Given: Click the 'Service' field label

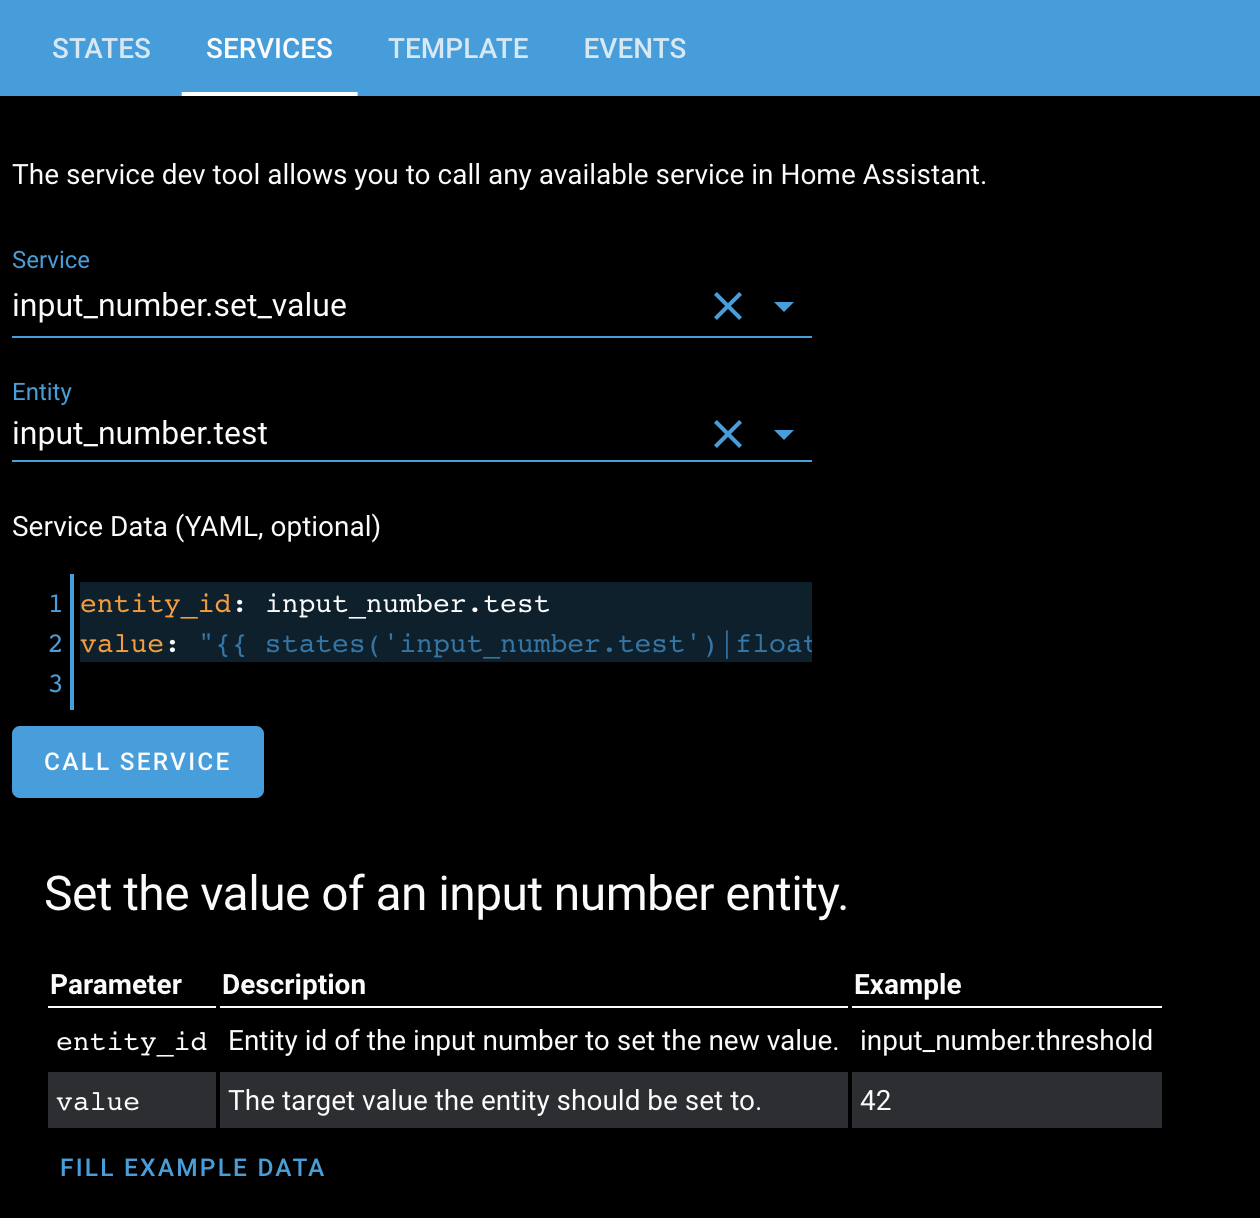Looking at the screenshot, I should point(51,260).
